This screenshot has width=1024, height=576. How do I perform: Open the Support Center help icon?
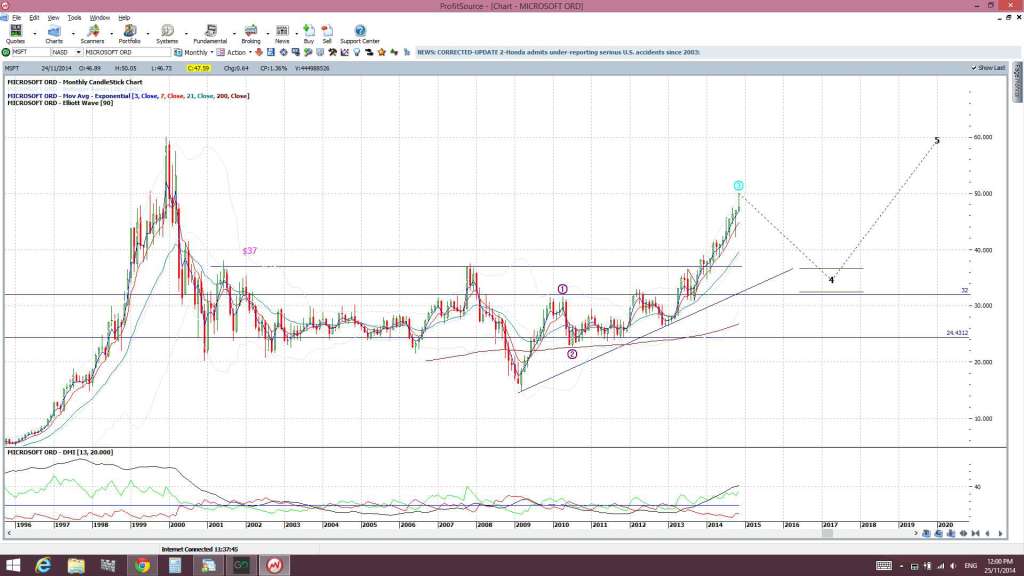pyautogui.click(x=360, y=33)
